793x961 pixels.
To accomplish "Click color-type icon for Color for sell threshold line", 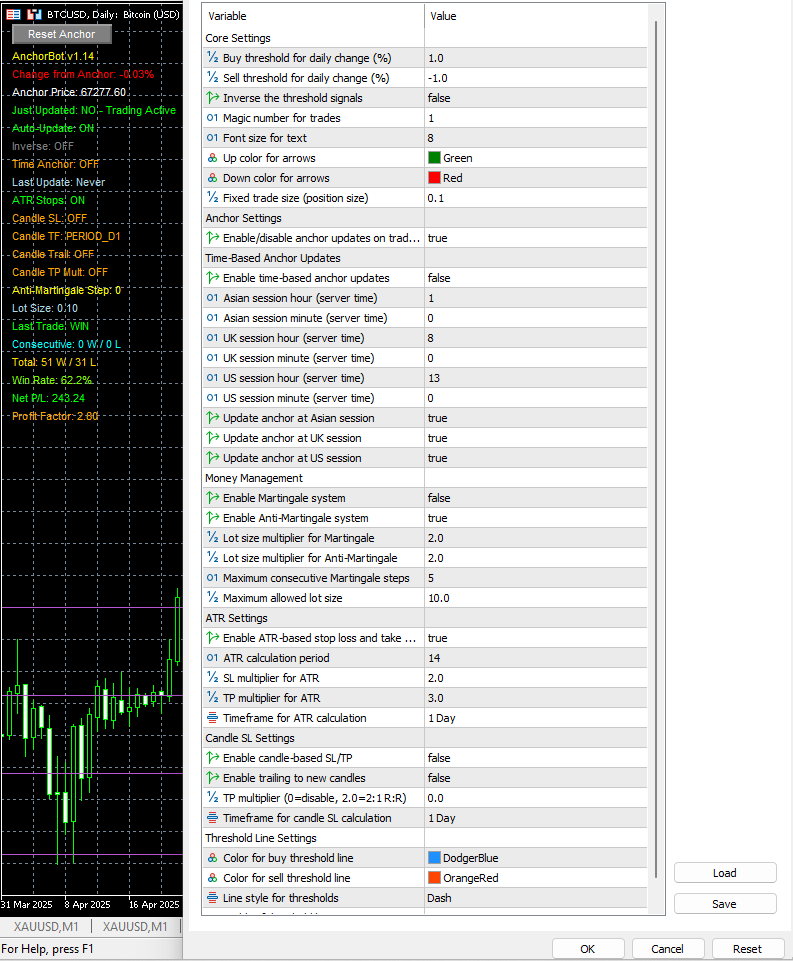I will coord(213,878).
